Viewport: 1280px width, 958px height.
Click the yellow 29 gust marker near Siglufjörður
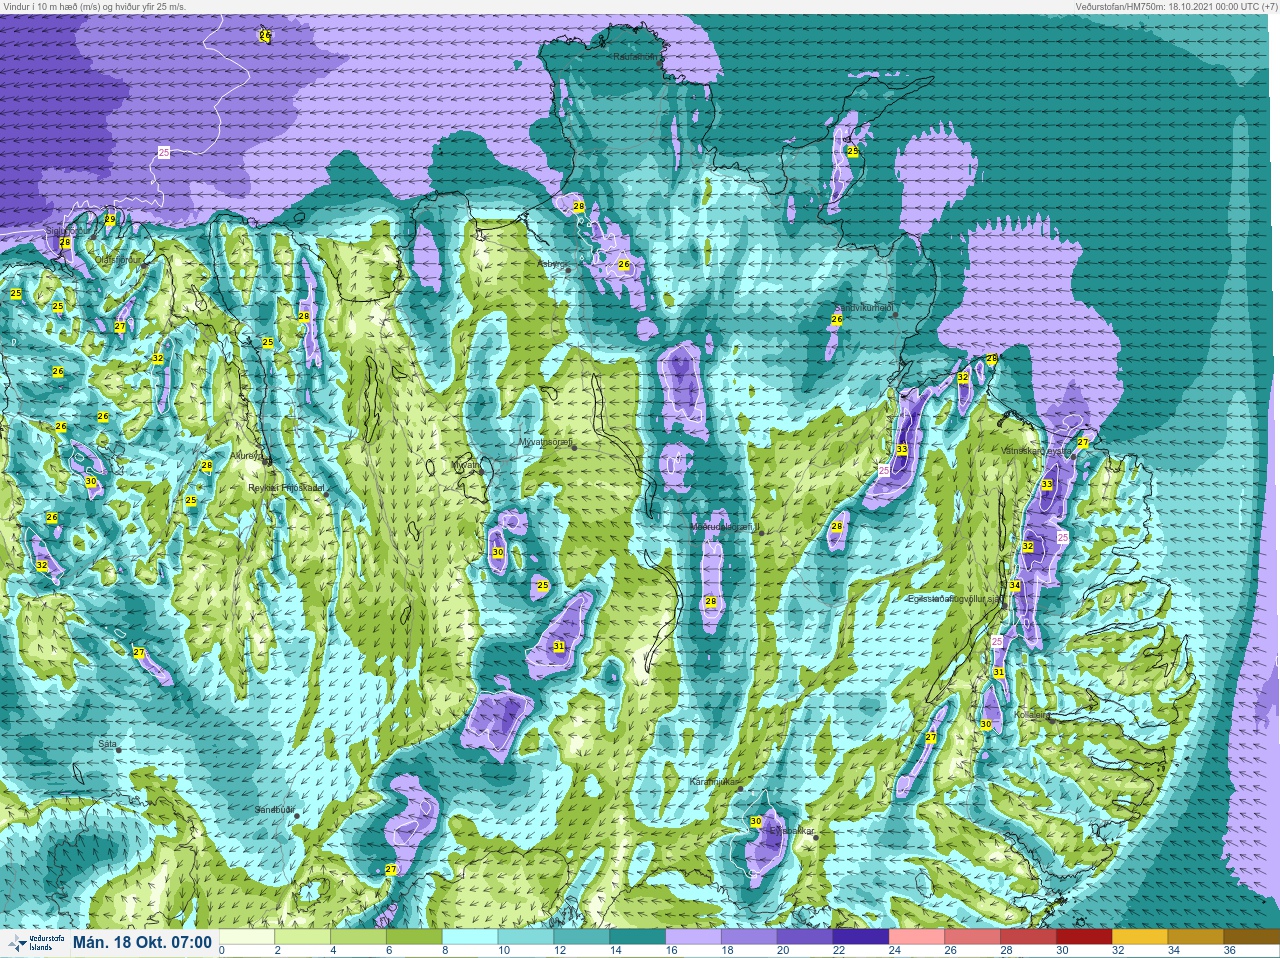(110, 219)
